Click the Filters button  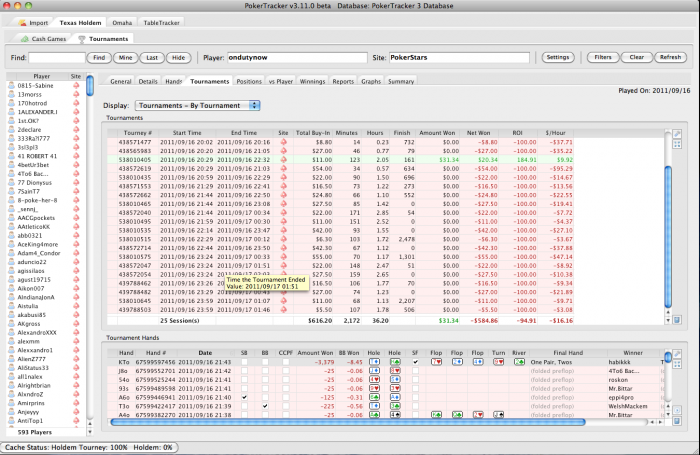coord(603,58)
